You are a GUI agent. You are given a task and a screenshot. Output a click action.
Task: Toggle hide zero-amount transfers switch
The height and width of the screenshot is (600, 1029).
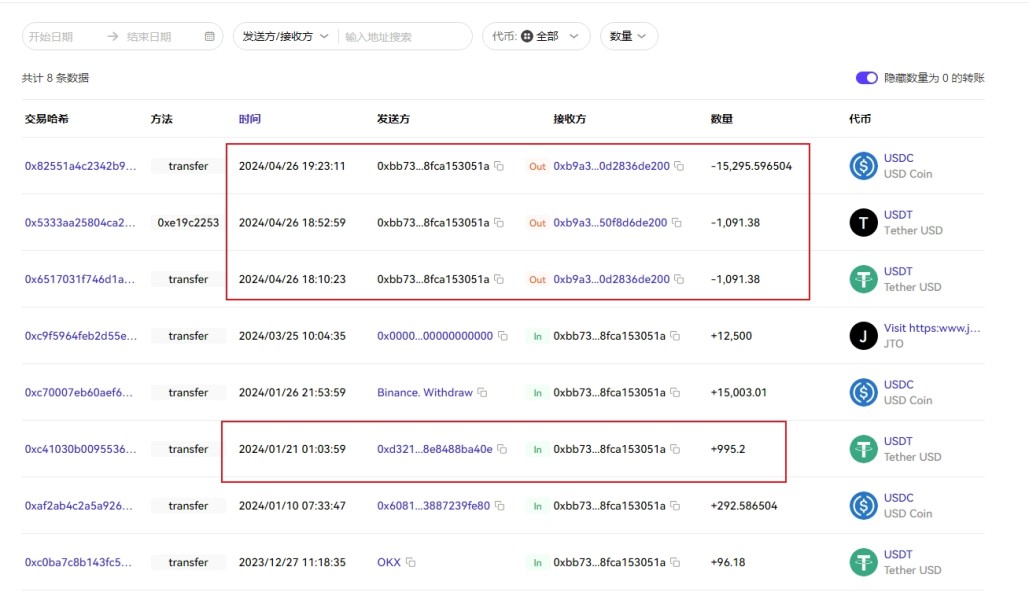pyautogui.click(x=866, y=78)
